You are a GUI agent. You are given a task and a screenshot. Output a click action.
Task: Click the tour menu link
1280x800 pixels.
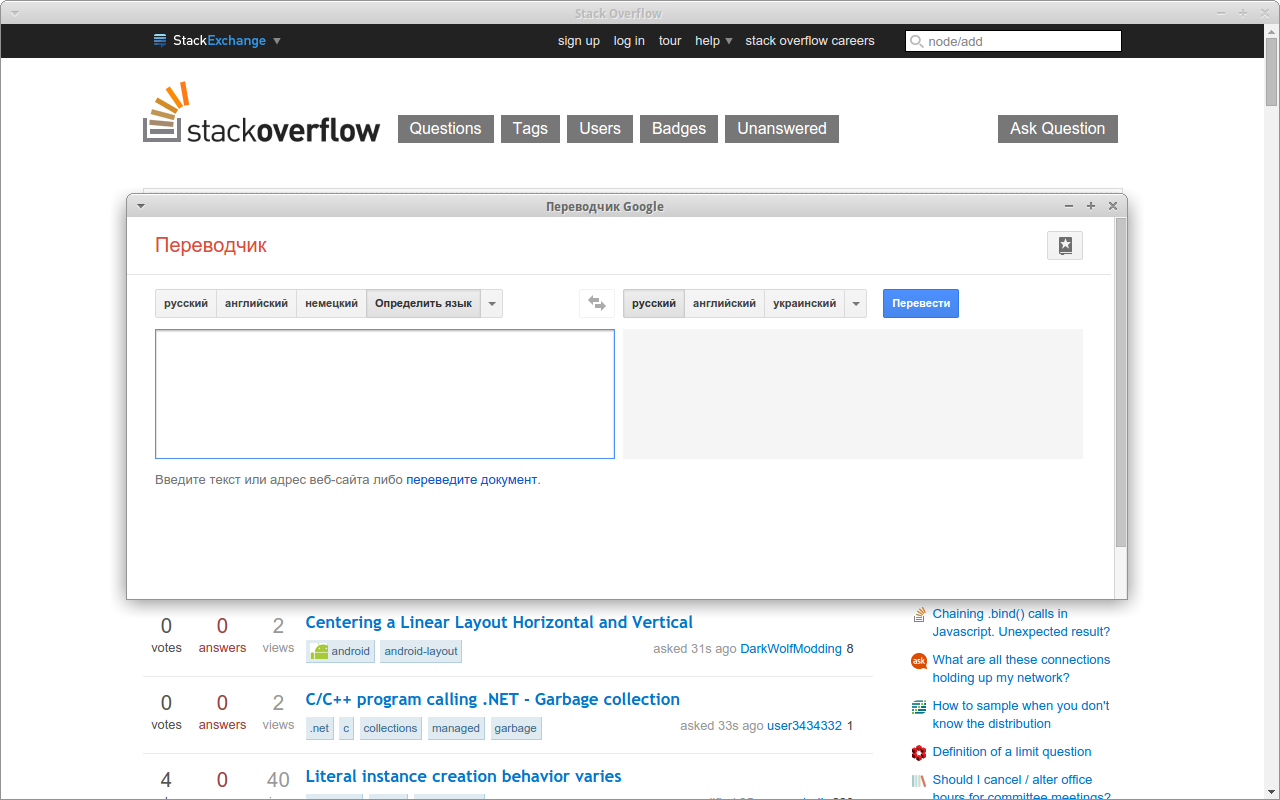click(670, 41)
